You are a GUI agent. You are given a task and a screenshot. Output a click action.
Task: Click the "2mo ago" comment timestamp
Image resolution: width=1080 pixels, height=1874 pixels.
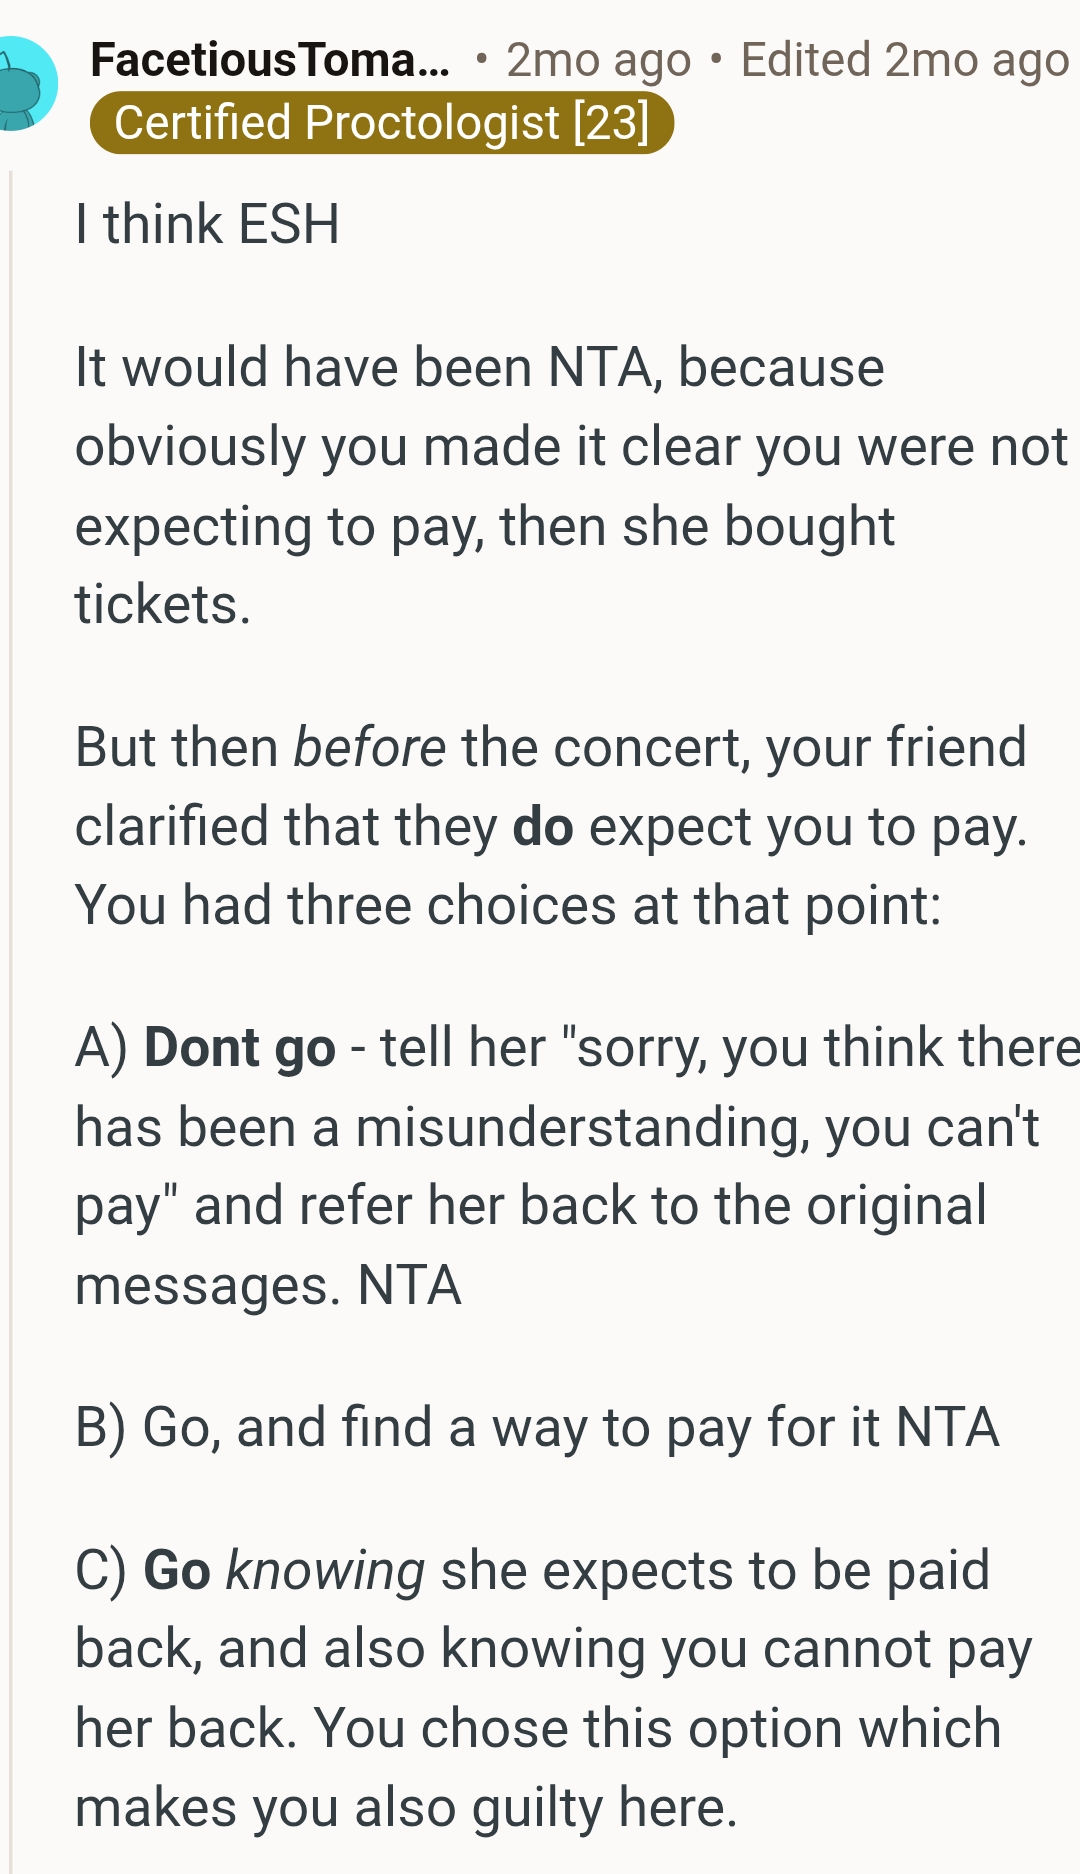[x=598, y=60]
